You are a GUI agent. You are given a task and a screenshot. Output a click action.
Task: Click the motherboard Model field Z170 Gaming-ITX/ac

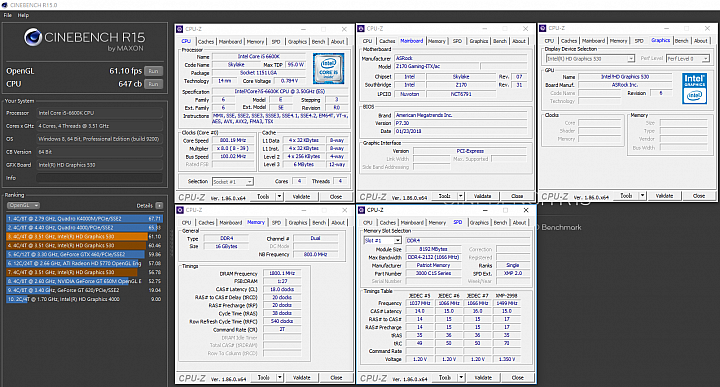pos(437,66)
